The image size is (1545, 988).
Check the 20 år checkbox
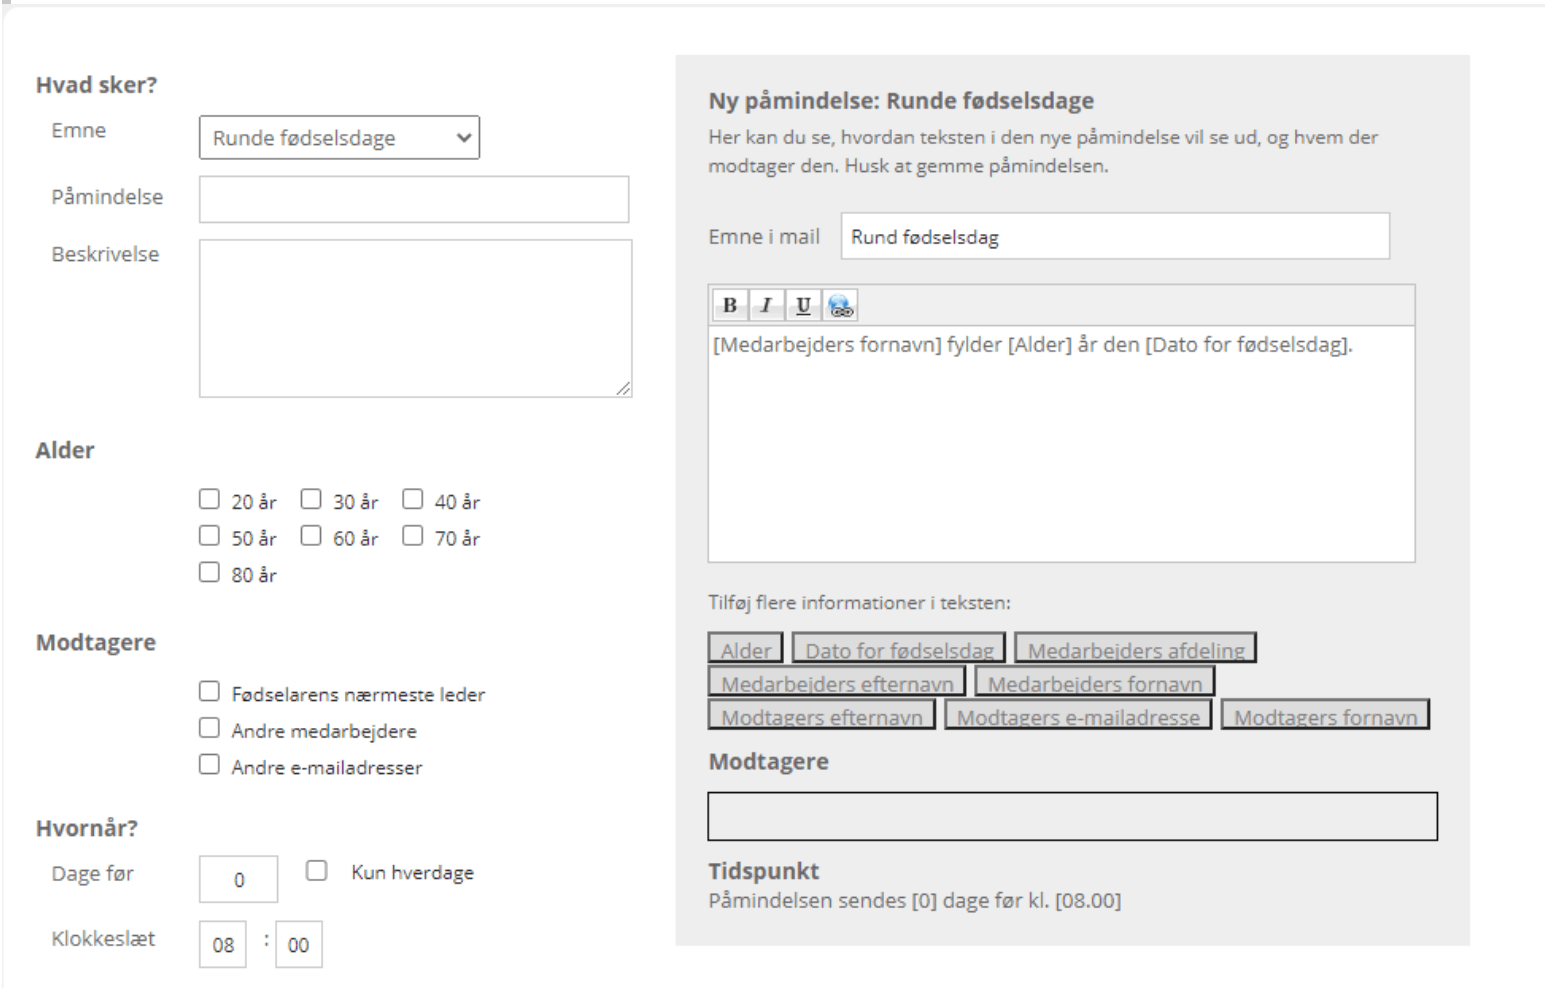[209, 499]
